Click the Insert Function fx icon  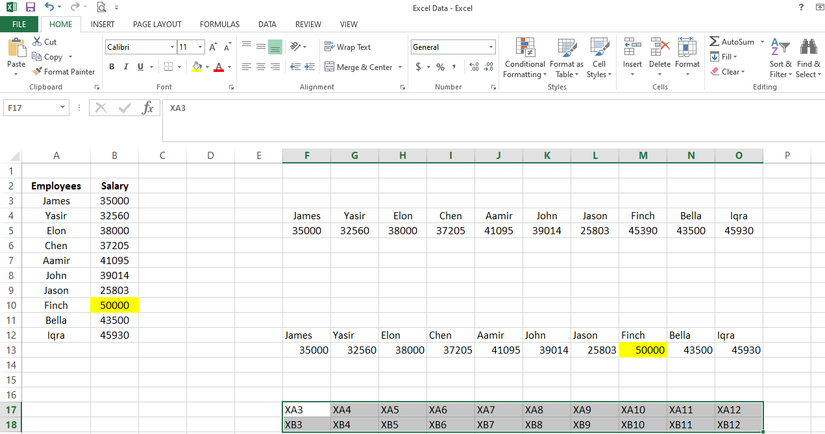[148, 108]
